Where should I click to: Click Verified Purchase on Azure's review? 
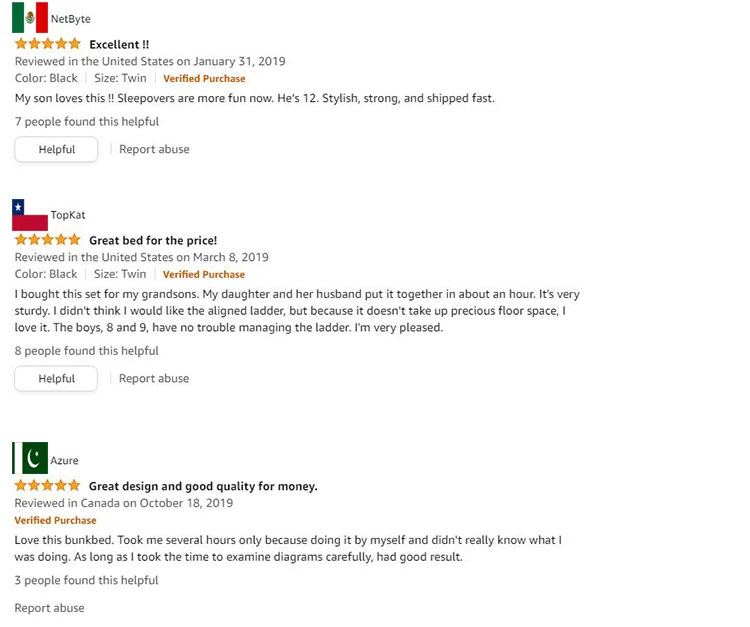[x=55, y=520]
